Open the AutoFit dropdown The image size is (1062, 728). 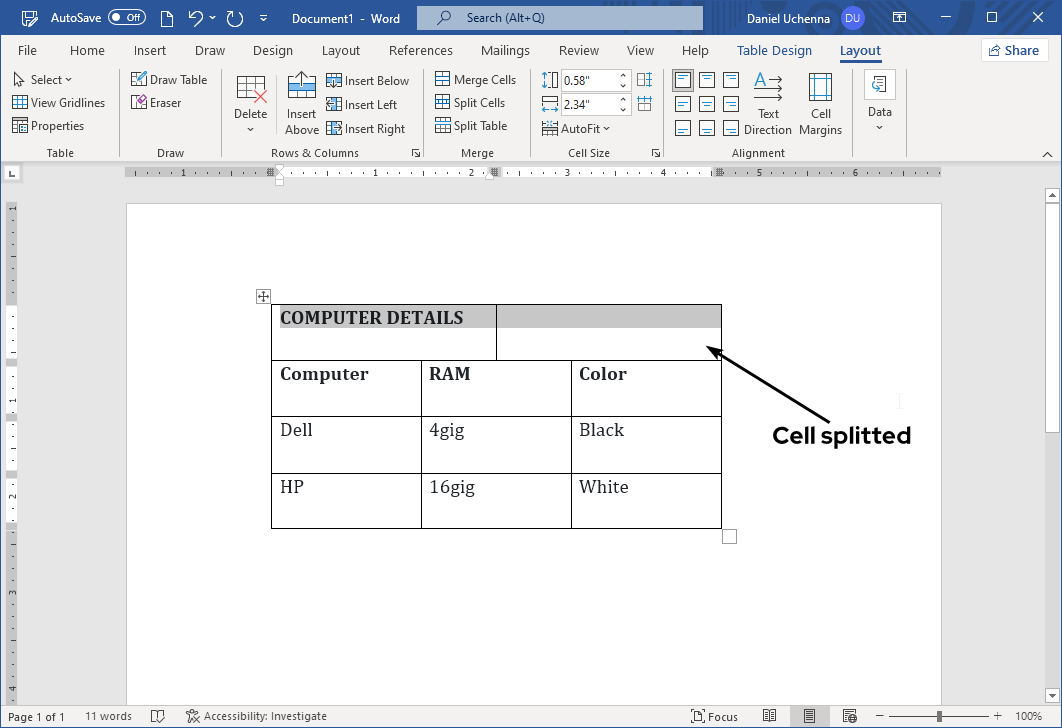578,128
